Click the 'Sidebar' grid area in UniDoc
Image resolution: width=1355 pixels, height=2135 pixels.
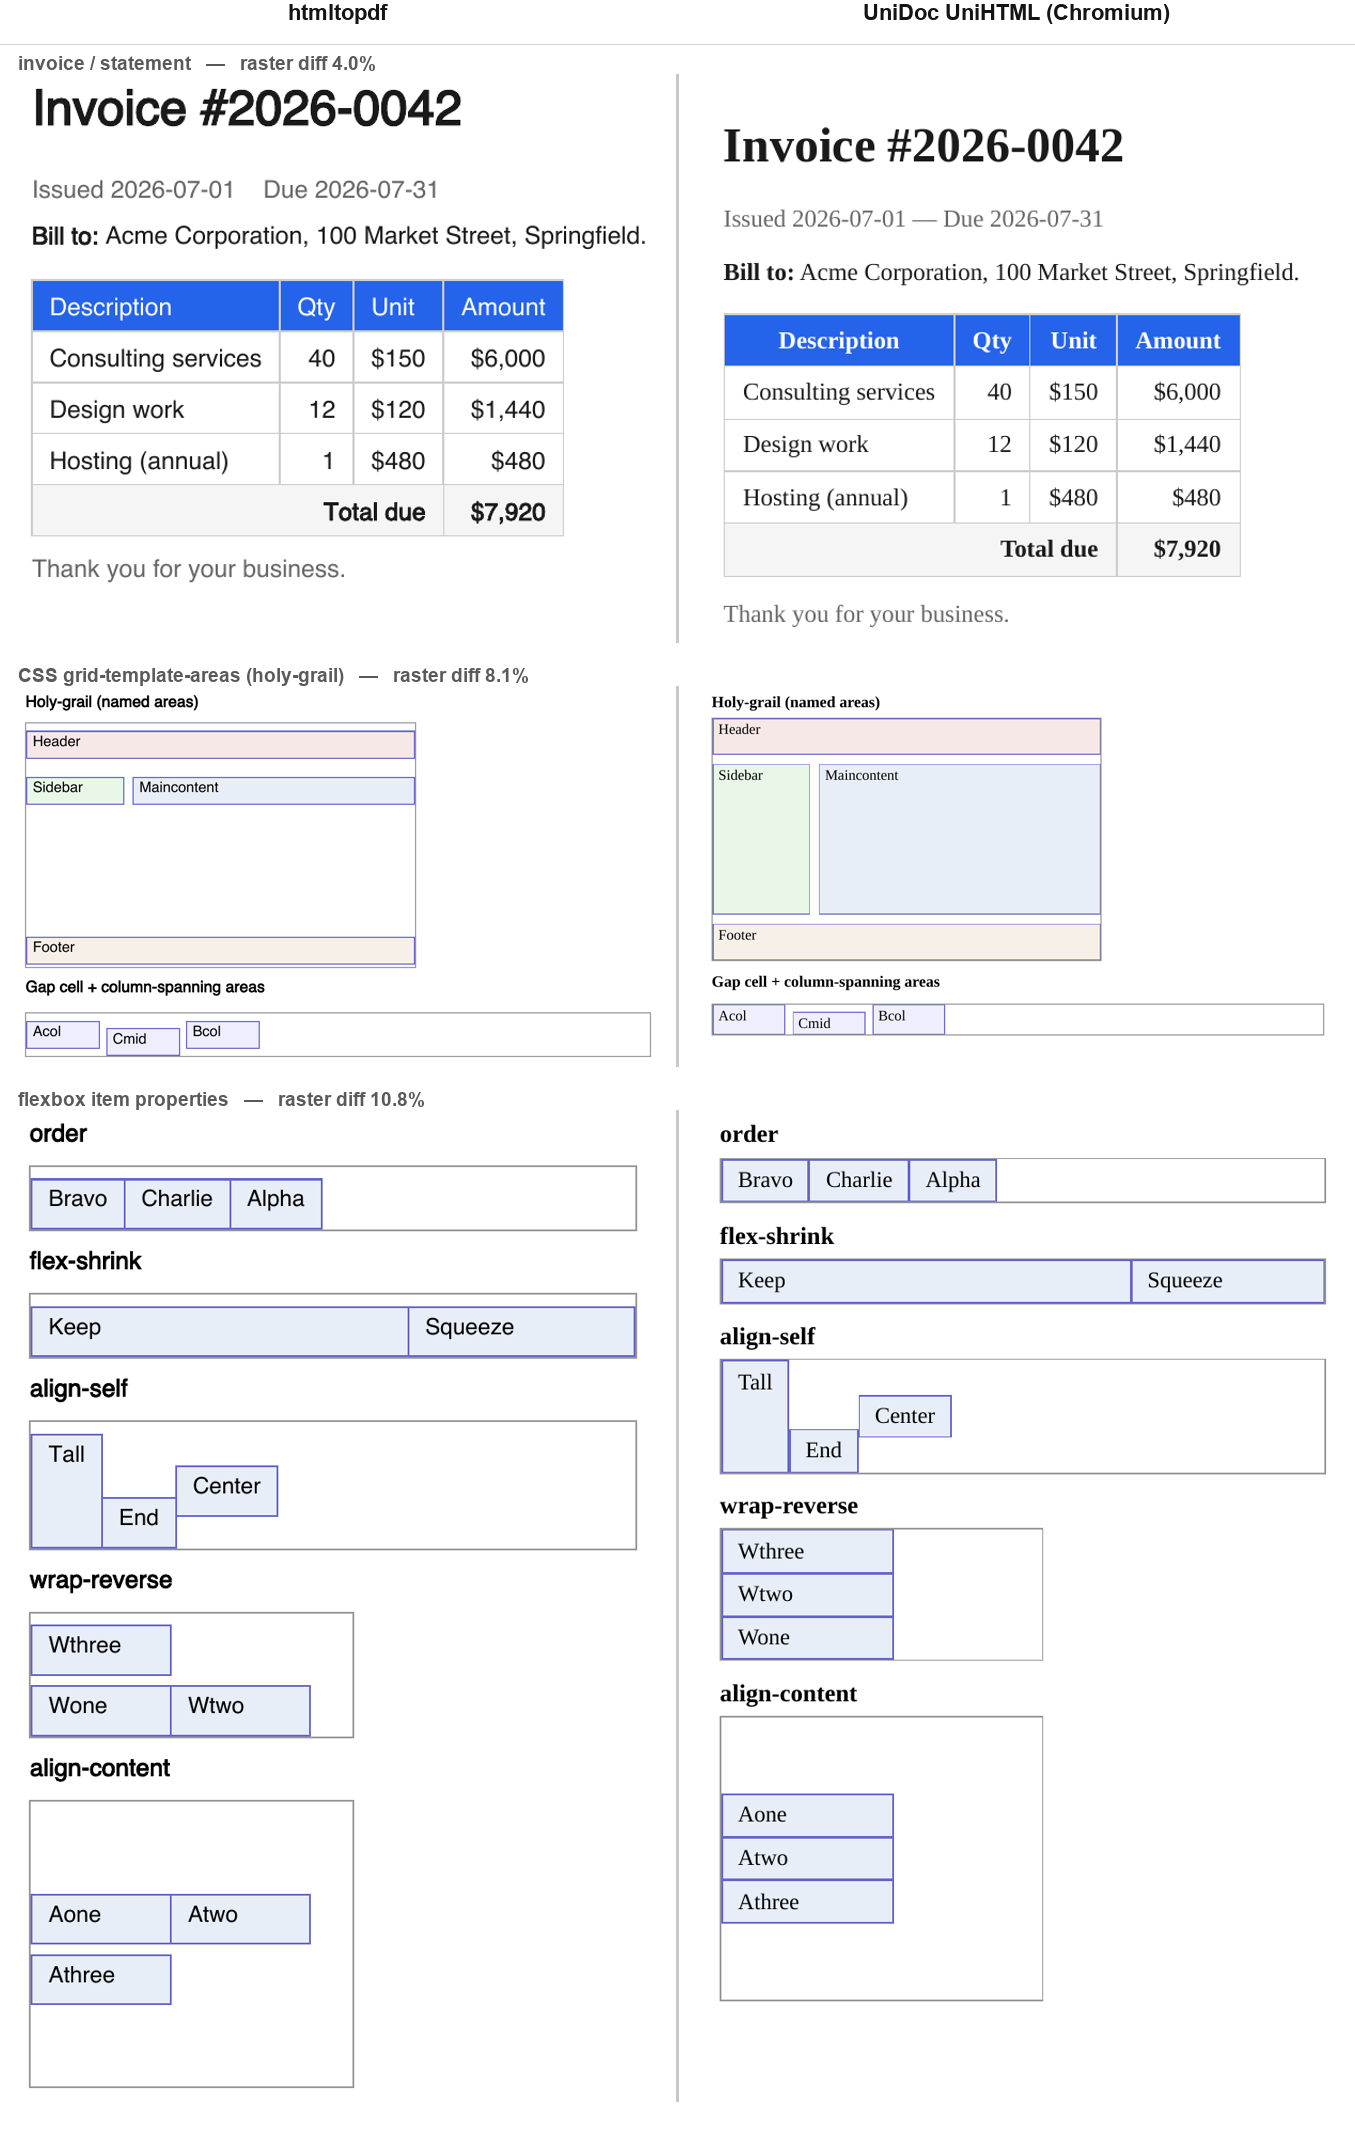pyautogui.click(x=761, y=839)
